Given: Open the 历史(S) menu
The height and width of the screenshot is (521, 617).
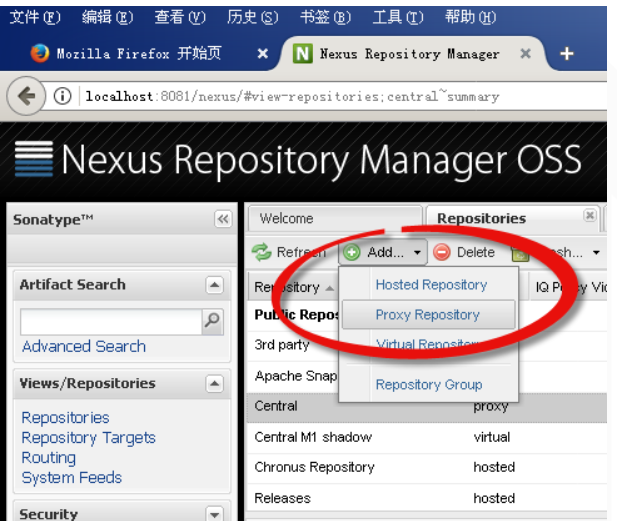Looking at the screenshot, I should click(x=252, y=17).
